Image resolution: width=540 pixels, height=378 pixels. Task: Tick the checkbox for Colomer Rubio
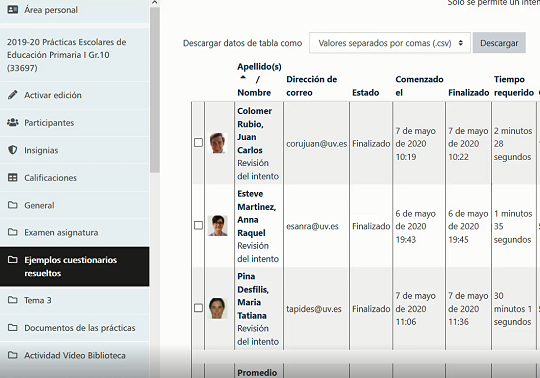tap(198, 143)
